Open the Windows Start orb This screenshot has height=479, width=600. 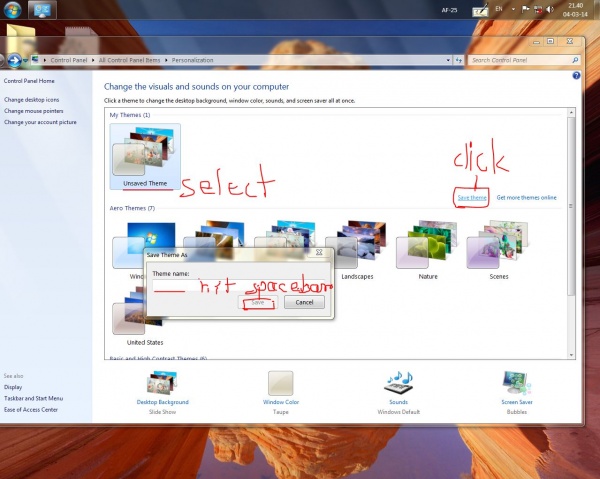[x=12, y=10]
